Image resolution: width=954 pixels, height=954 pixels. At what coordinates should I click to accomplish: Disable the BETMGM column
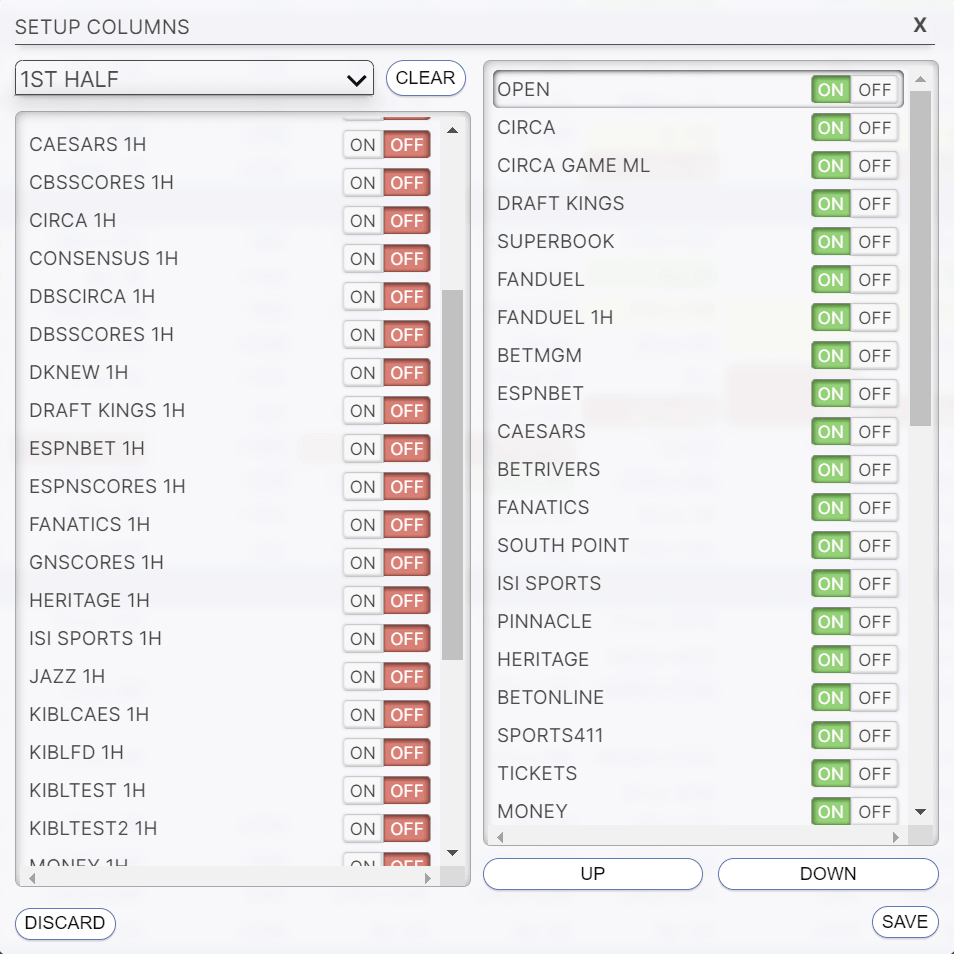[874, 356]
